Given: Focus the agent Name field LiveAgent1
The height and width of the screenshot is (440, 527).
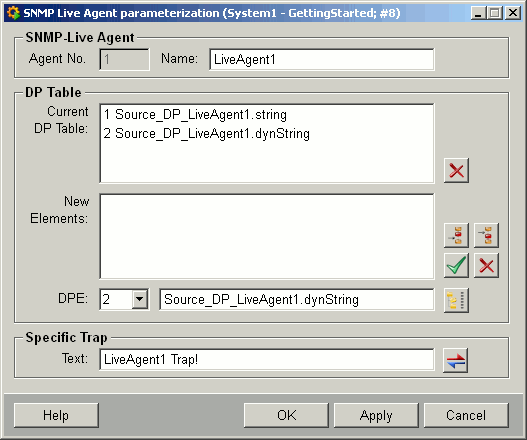Looking at the screenshot, I should click(322, 59).
